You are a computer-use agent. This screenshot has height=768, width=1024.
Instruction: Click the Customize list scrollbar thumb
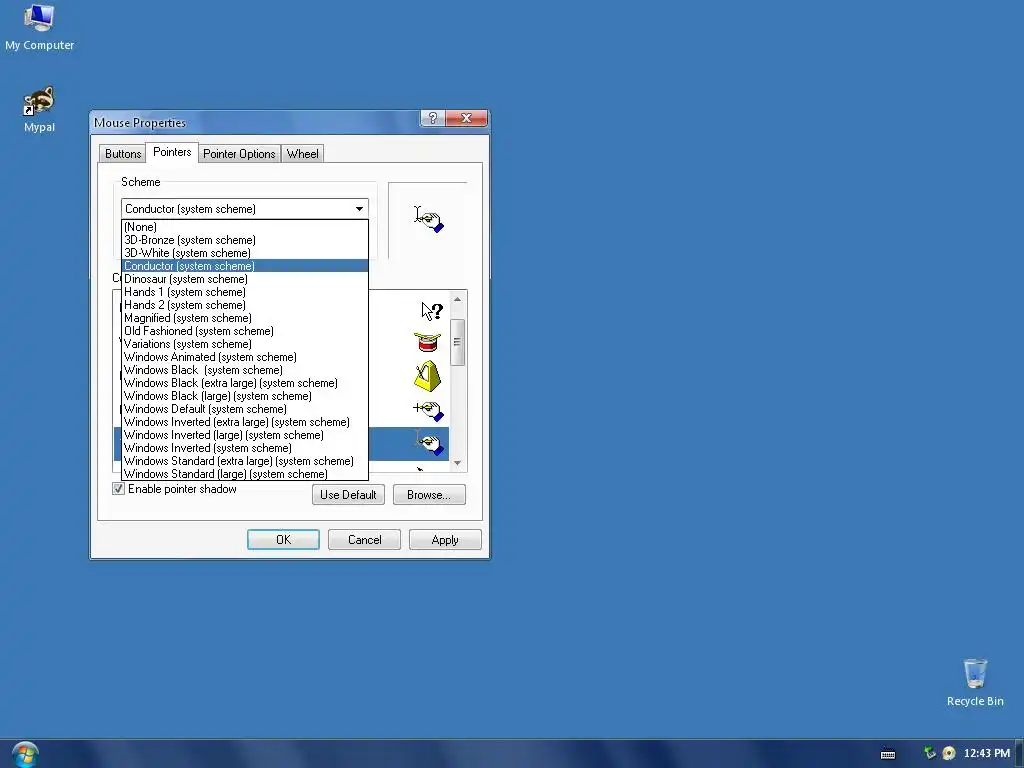[x=457, y=342]
